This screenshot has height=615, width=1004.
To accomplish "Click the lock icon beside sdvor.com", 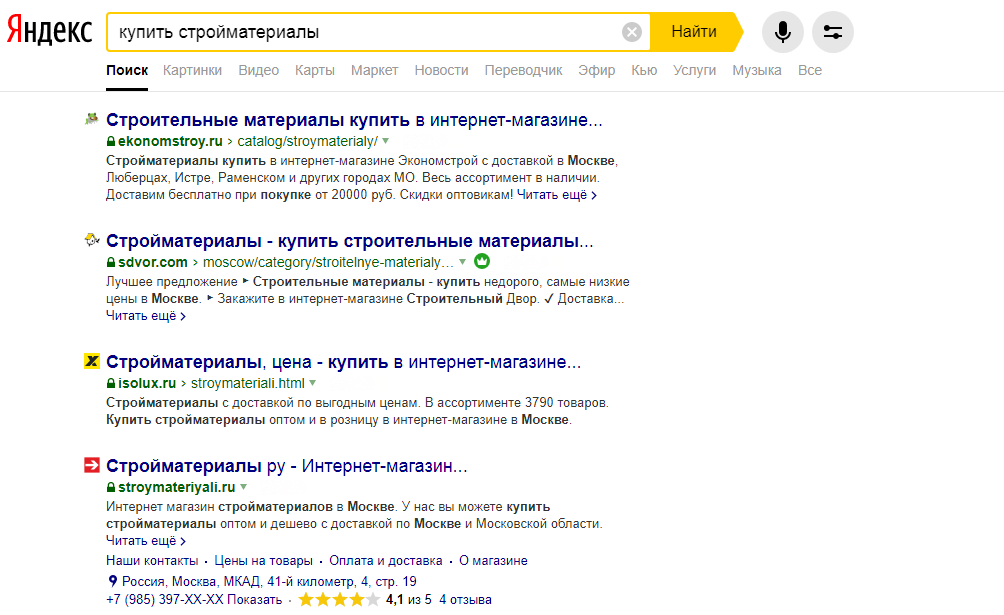I will (x=111, y=262).
